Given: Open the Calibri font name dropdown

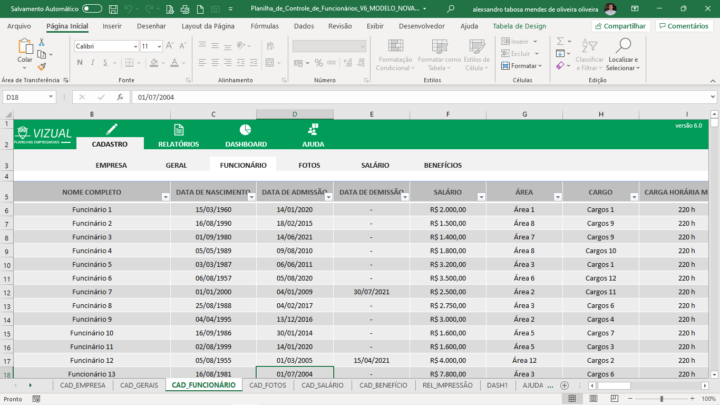Looking at the screenshot, I should click(x=134, y=46).
